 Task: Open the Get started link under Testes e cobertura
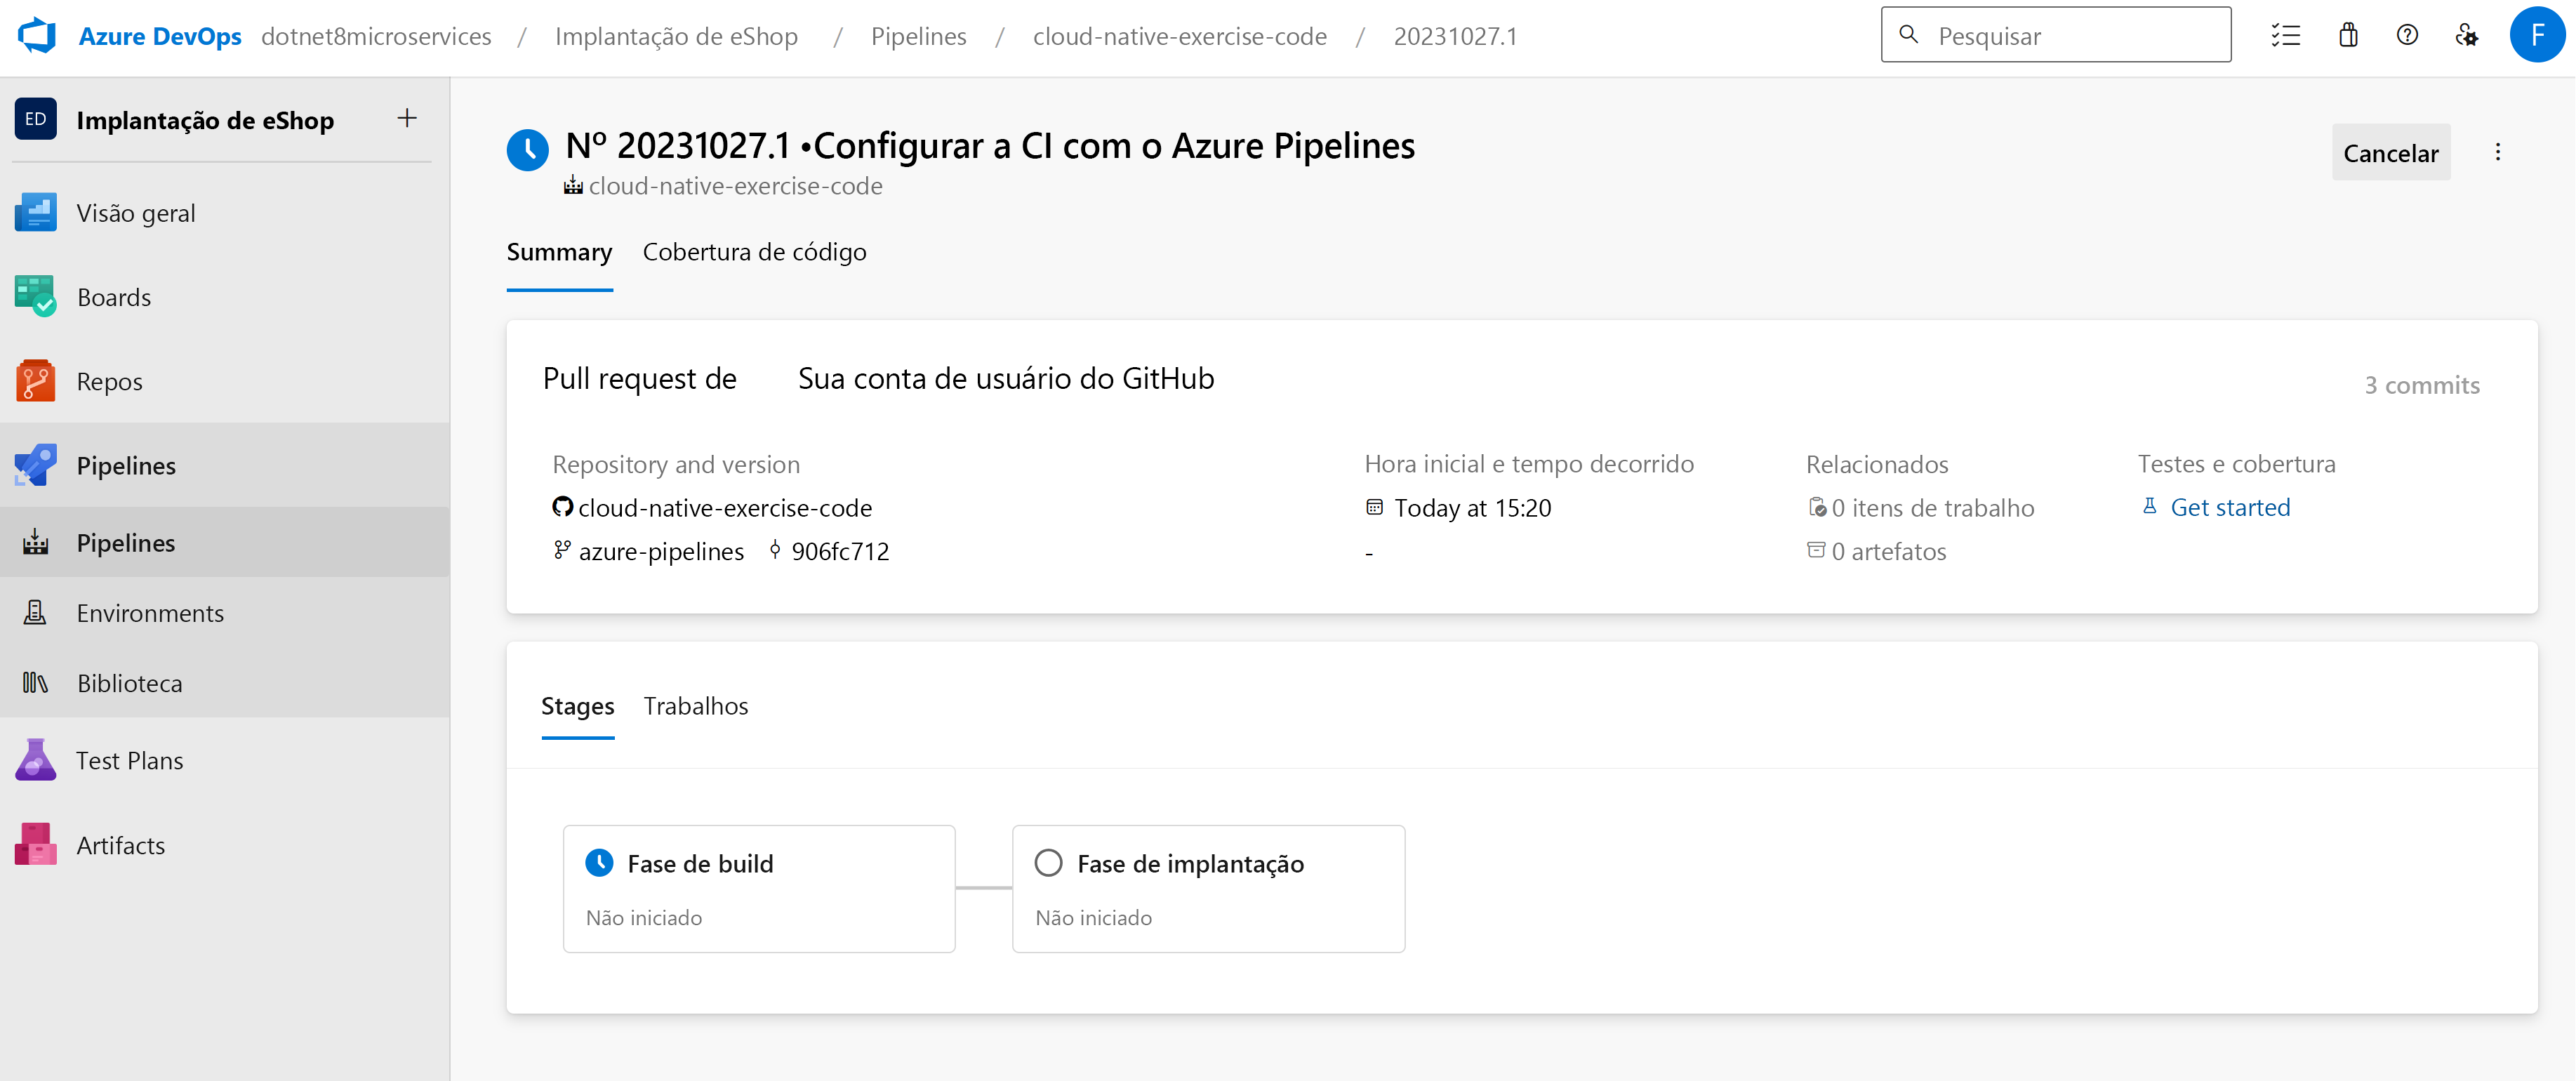pyautogui.click(x=2230, y=507)
